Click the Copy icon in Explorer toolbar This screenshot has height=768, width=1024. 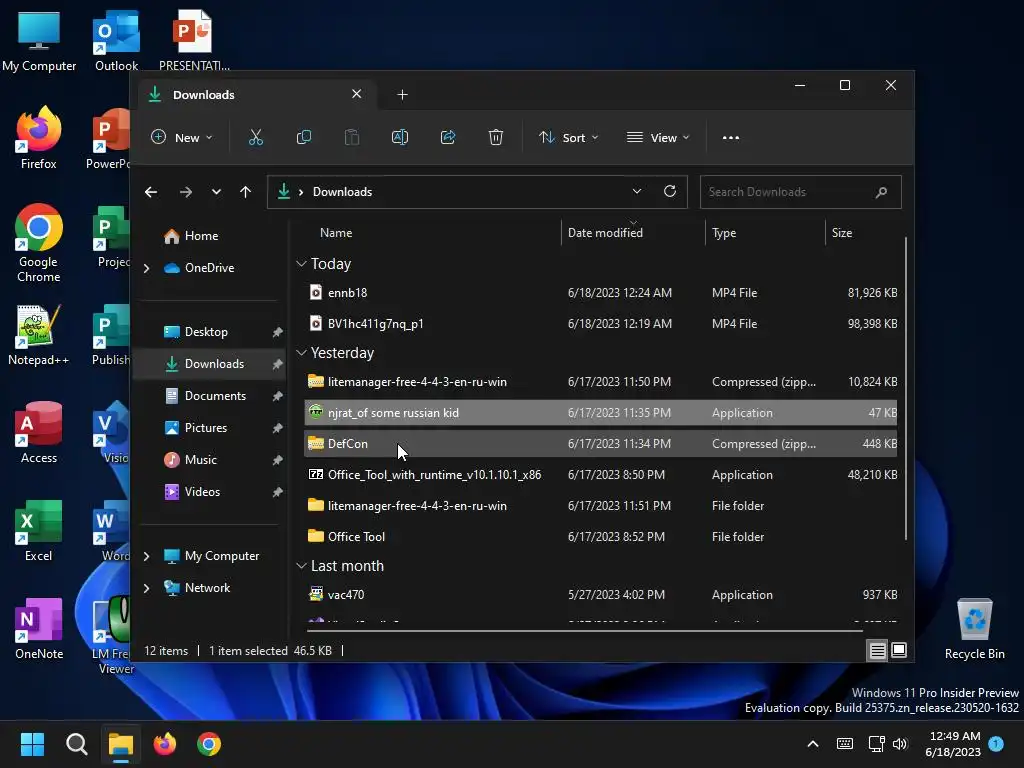pos(304,137)
